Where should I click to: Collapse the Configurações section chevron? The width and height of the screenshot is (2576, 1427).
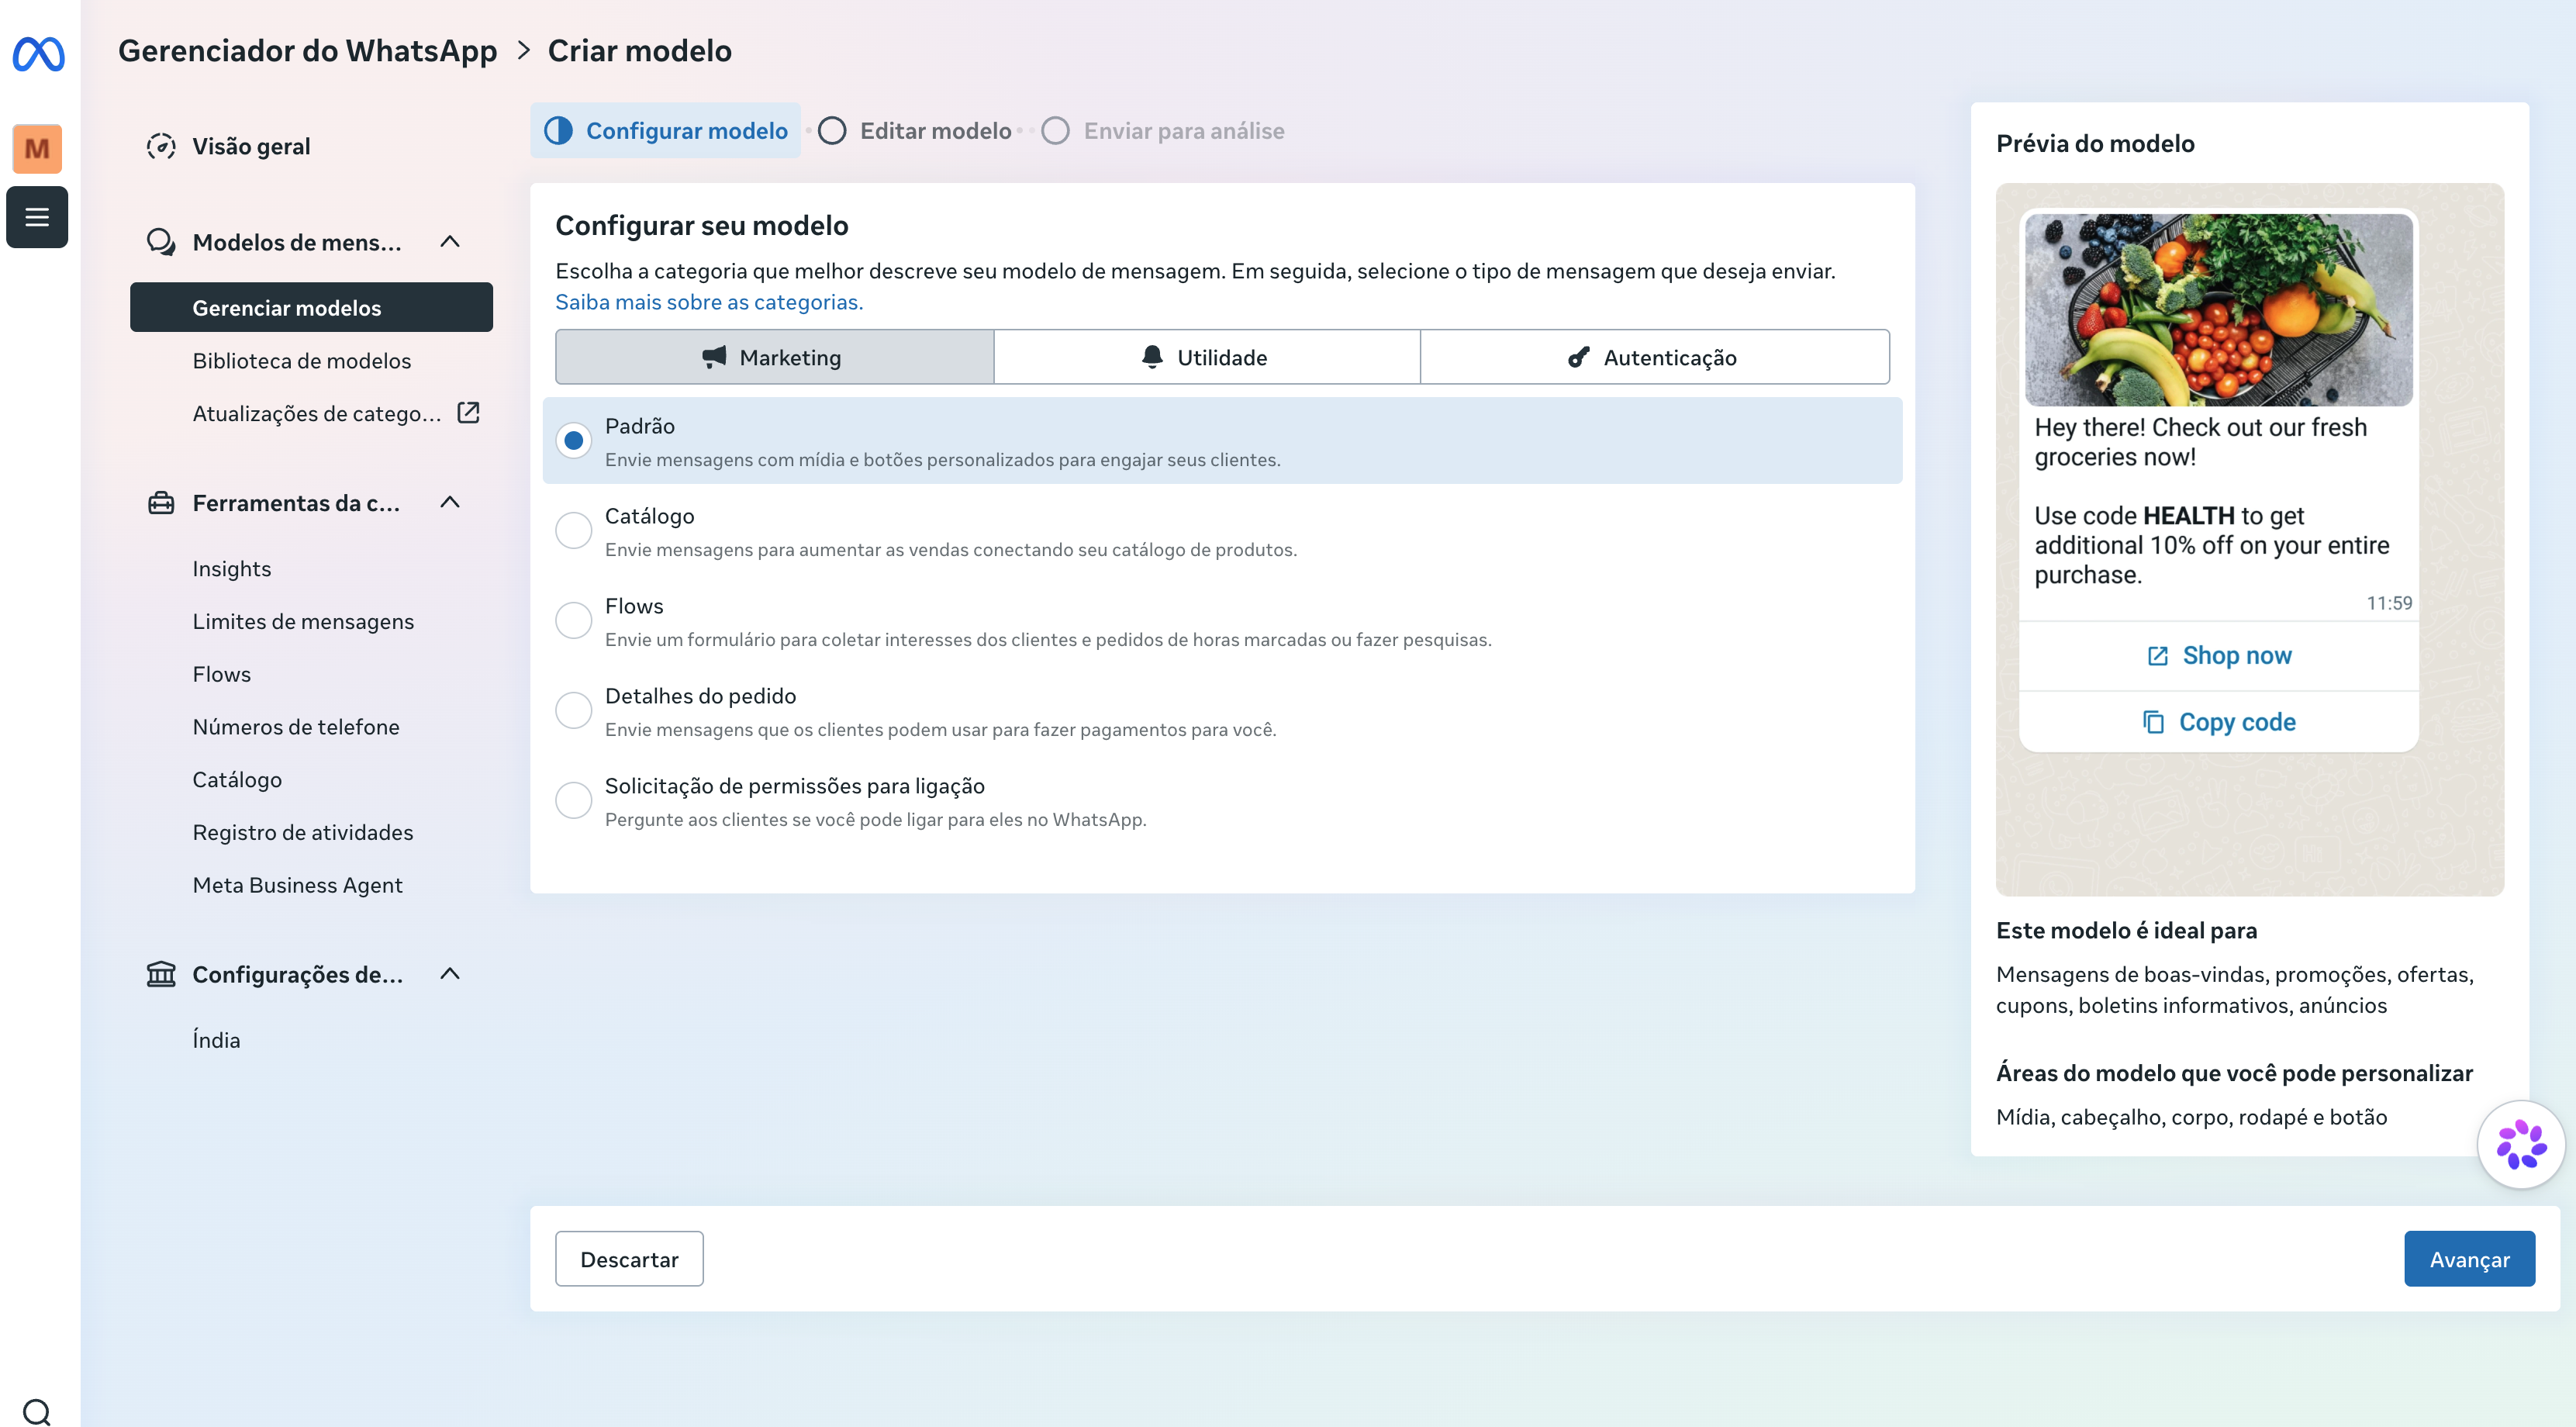point(450,974)
